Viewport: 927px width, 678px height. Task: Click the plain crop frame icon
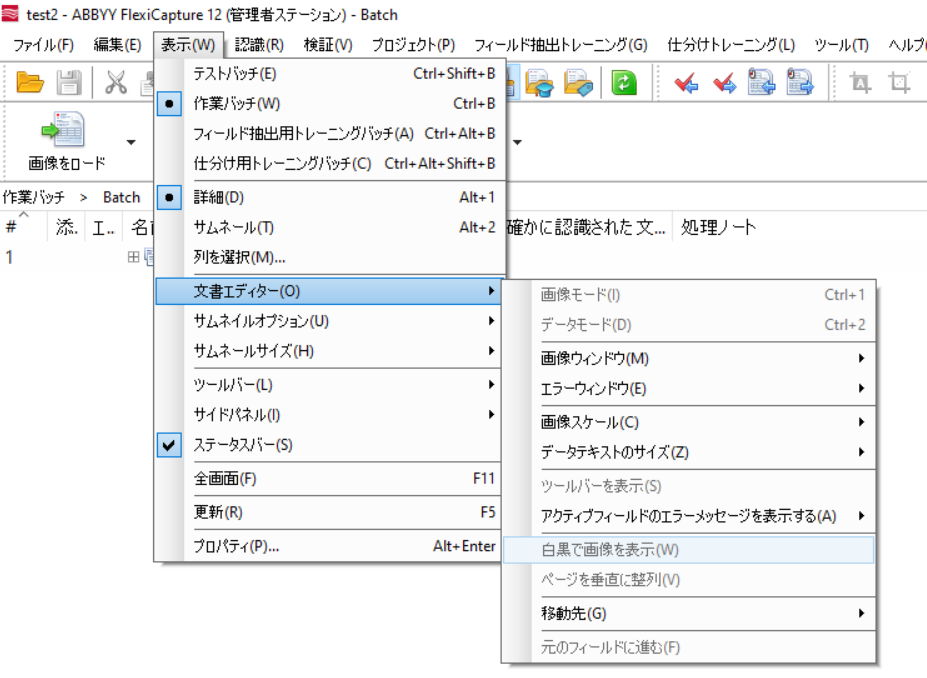point(899,83)
